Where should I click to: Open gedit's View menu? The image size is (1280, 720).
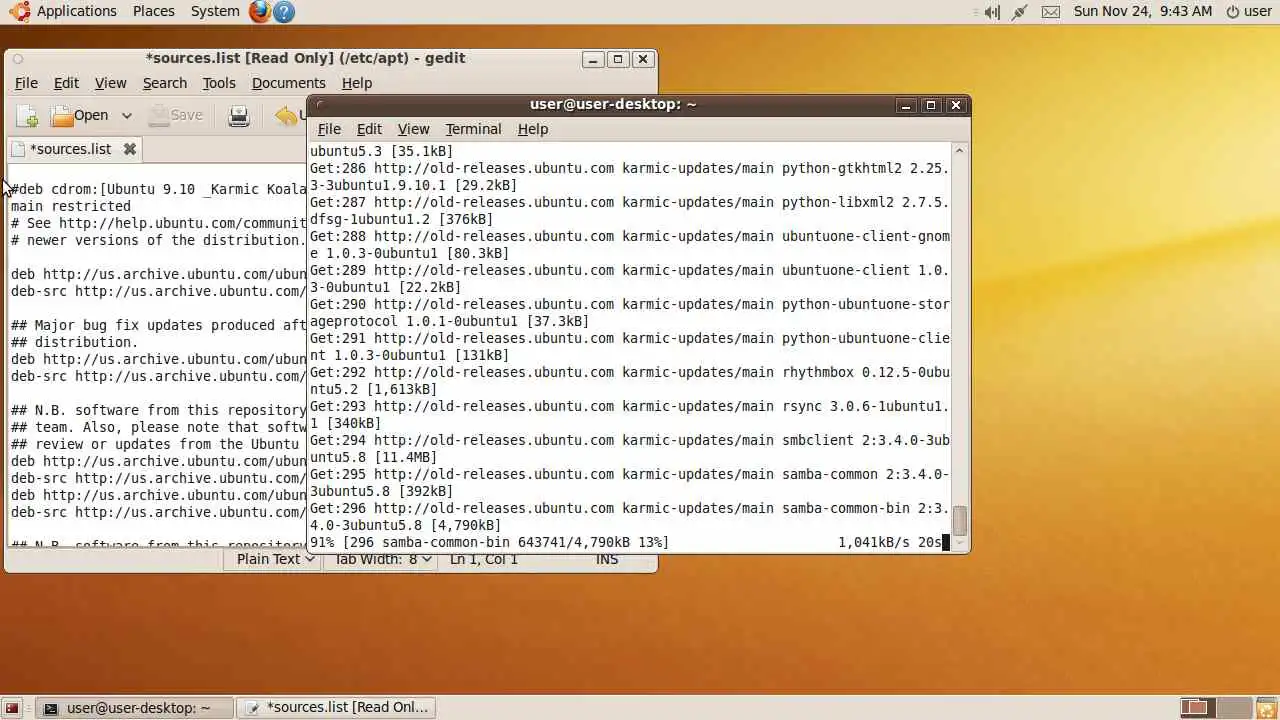pyautogui.click(x=110, y=83)
